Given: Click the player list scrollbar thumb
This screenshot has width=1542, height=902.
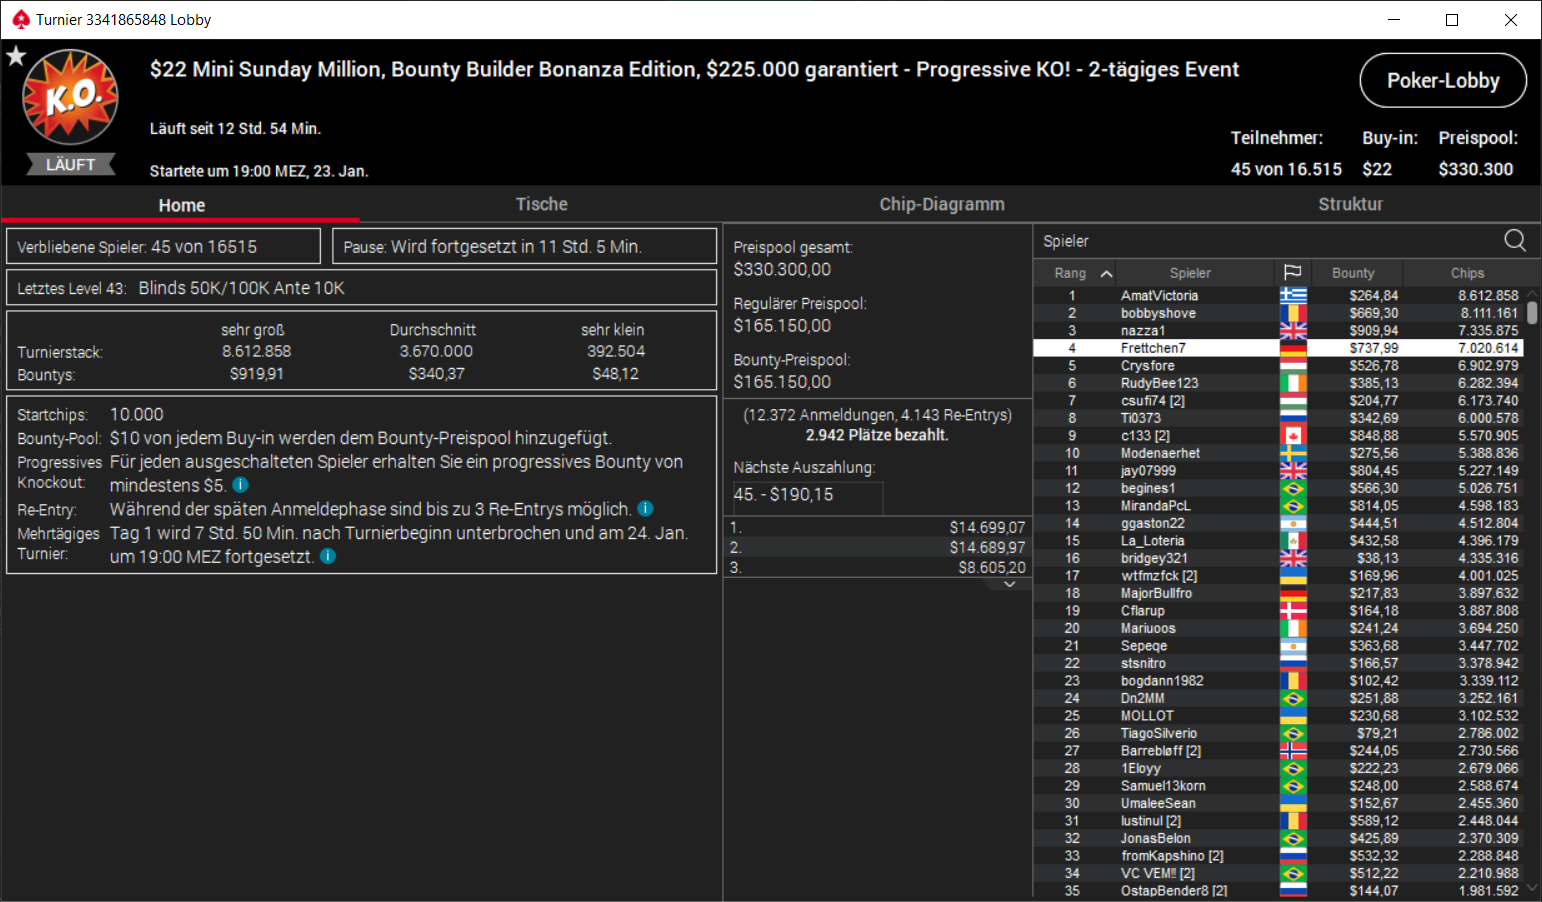Looking at the screenshot, I should pyautogui.click(x=1531, y=312).
